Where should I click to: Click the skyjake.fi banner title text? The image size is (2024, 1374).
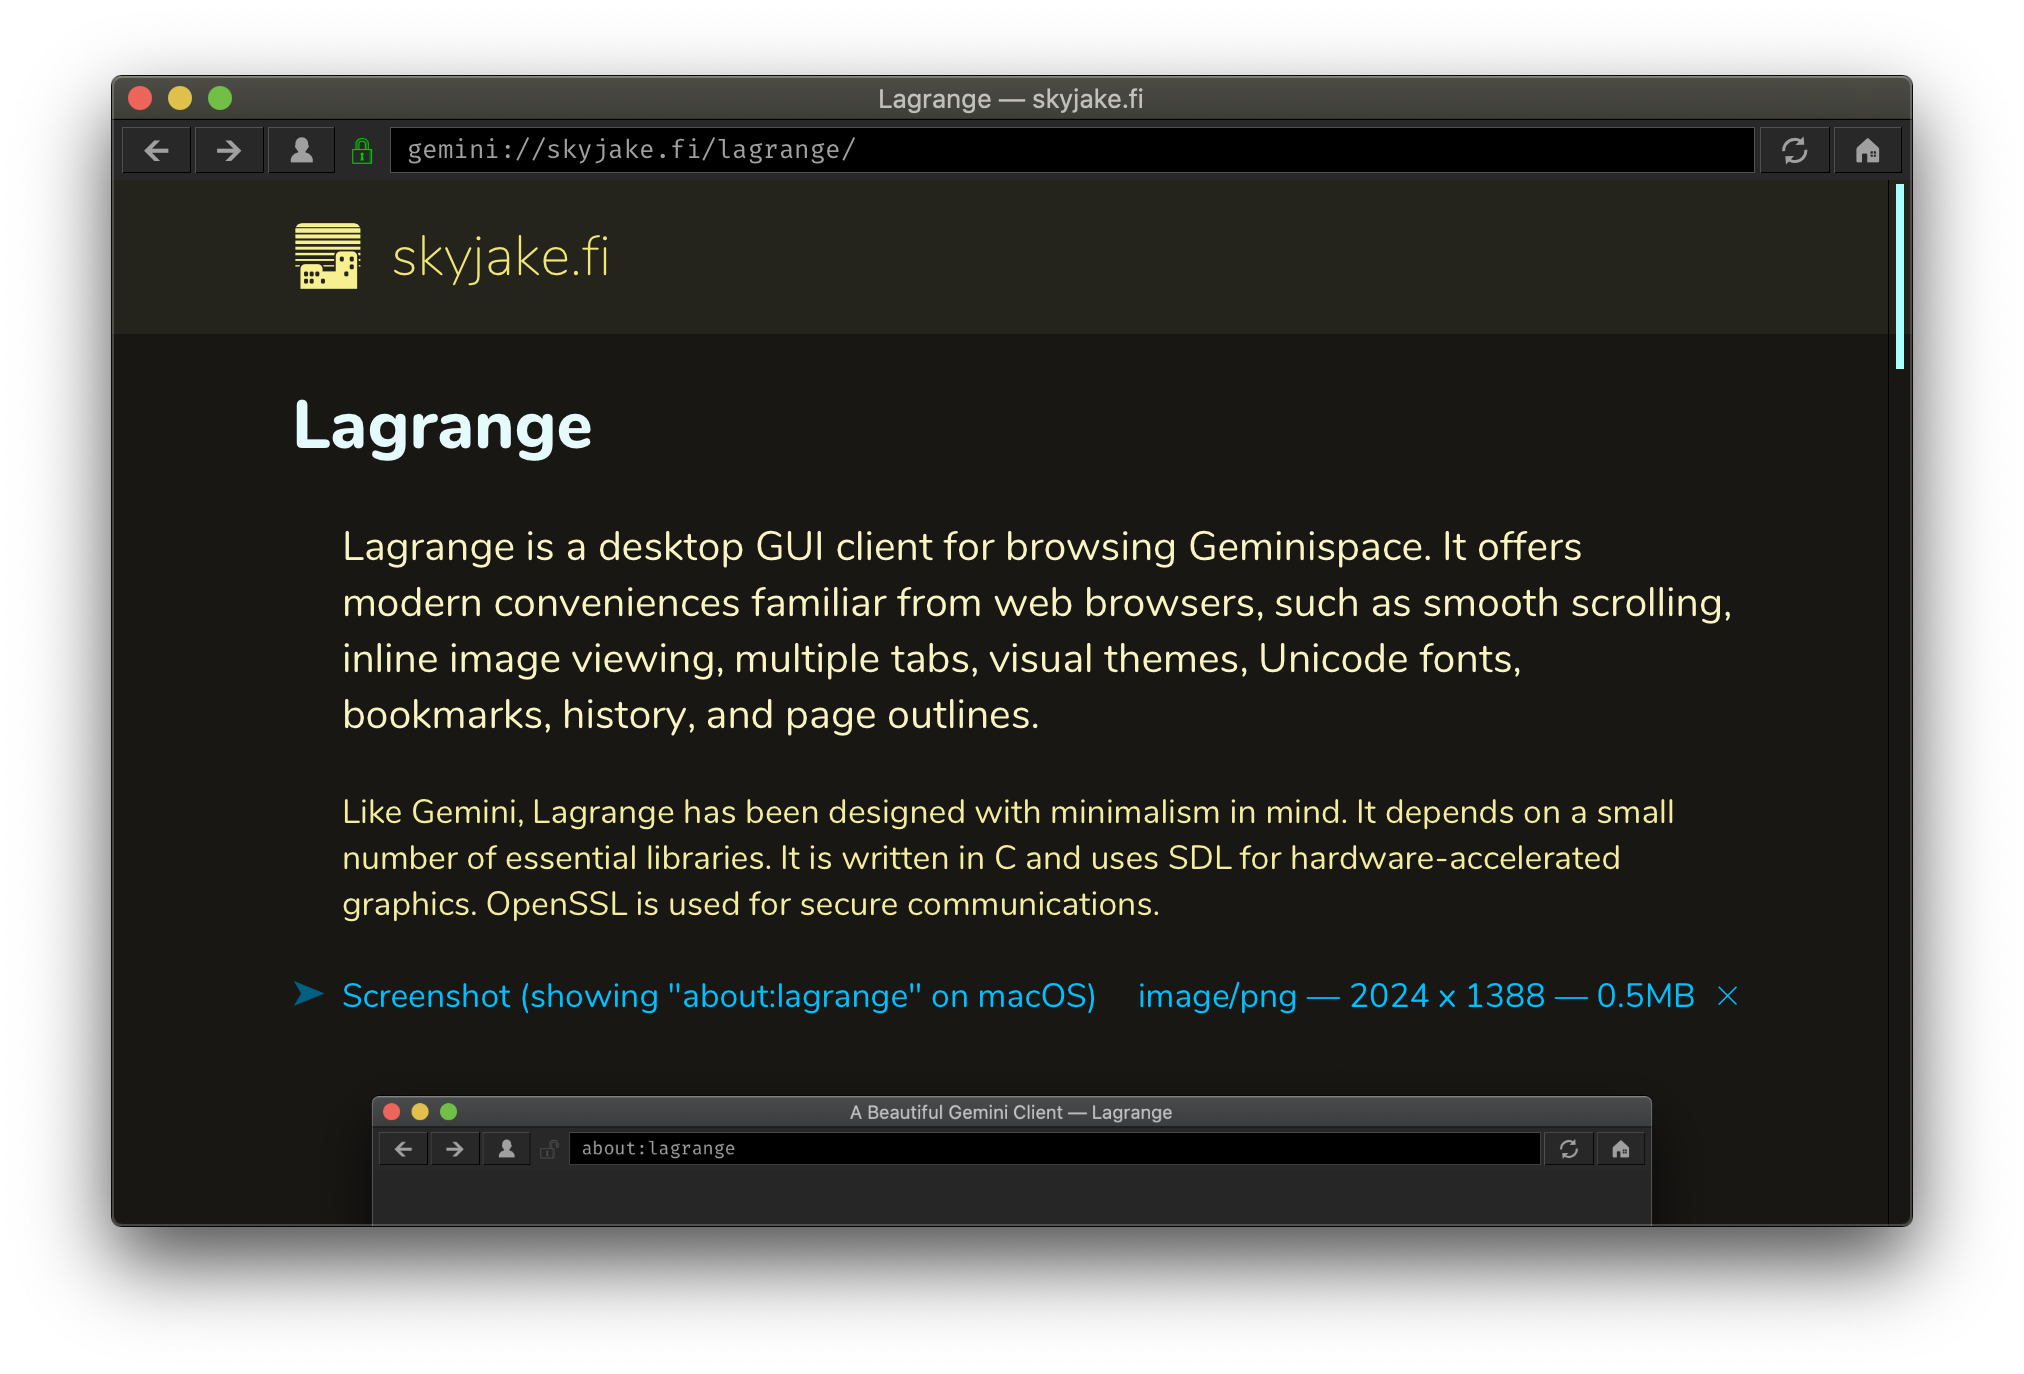click(500, 257)
